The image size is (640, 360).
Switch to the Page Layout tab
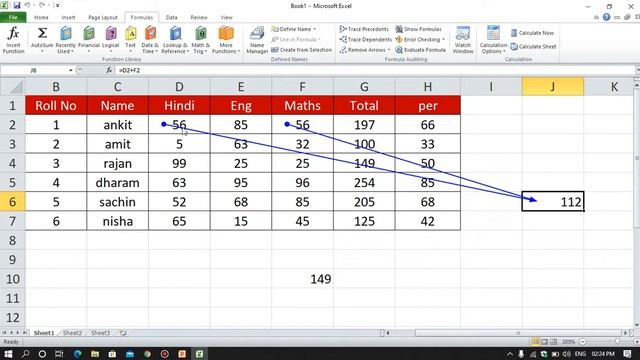tap(103, 18)
